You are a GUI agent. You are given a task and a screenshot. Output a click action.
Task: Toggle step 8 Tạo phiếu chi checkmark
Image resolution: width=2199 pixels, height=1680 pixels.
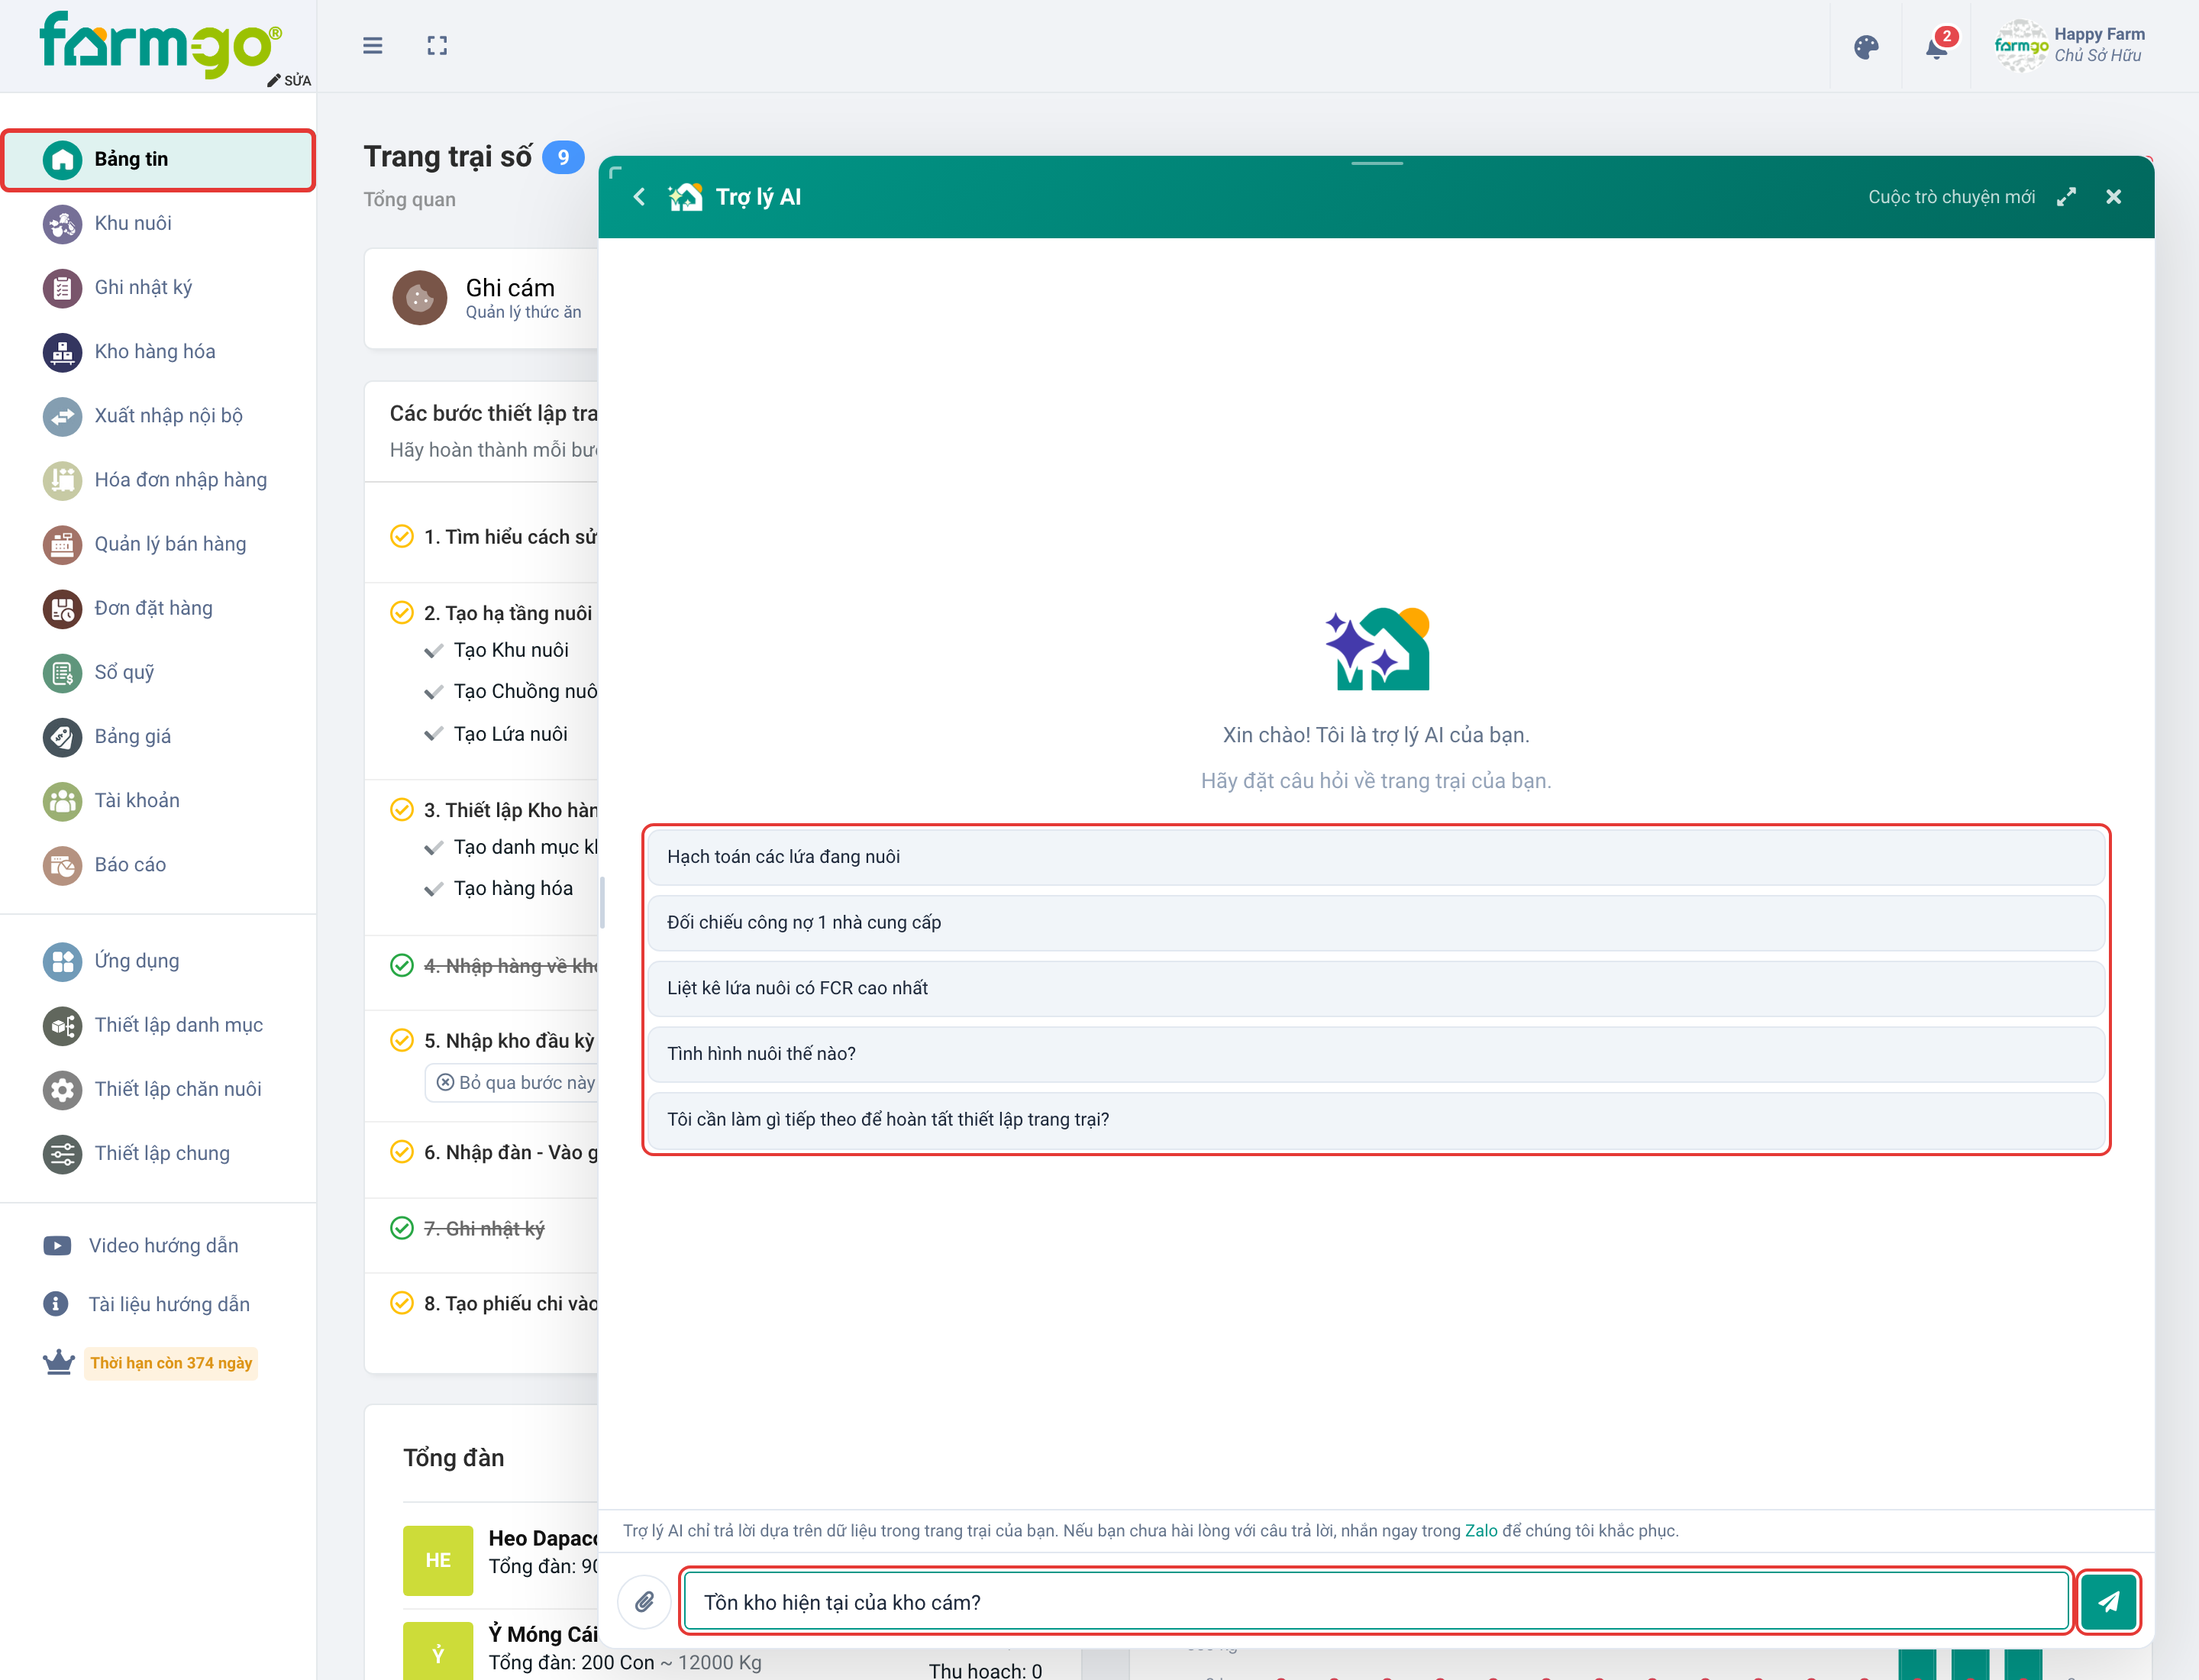[402, 1303]
